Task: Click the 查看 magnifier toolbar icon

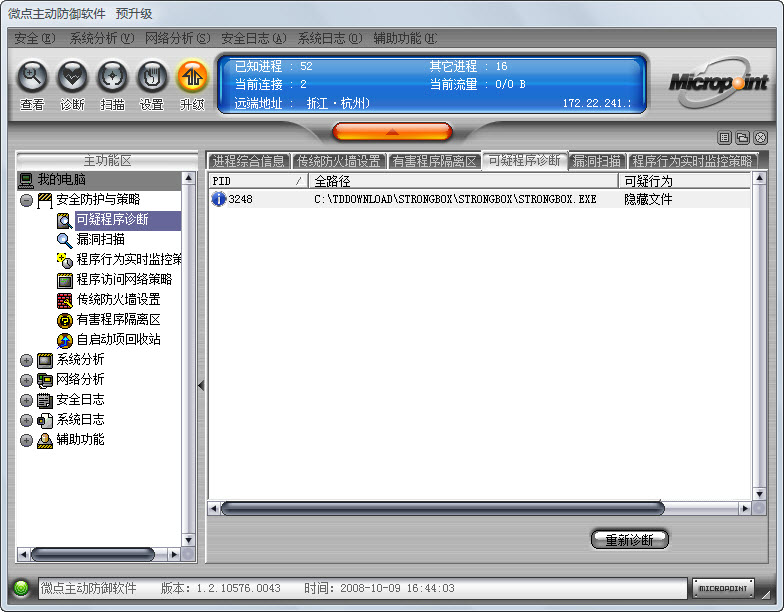Action: [32, 78]
